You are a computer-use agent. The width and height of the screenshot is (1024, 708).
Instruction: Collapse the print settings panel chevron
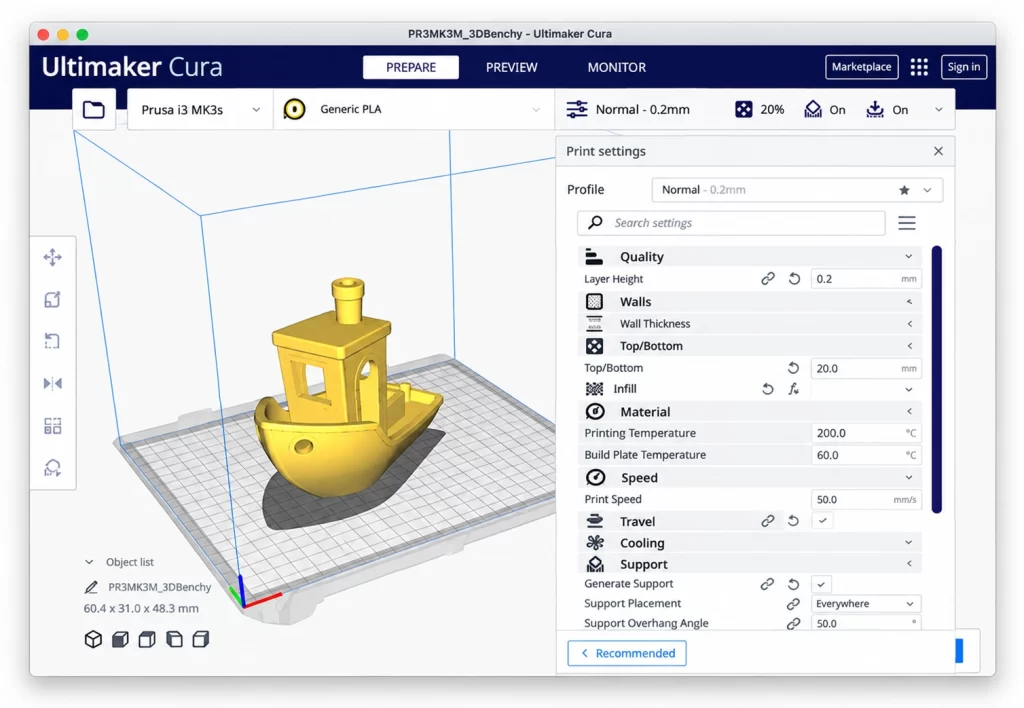938,110
